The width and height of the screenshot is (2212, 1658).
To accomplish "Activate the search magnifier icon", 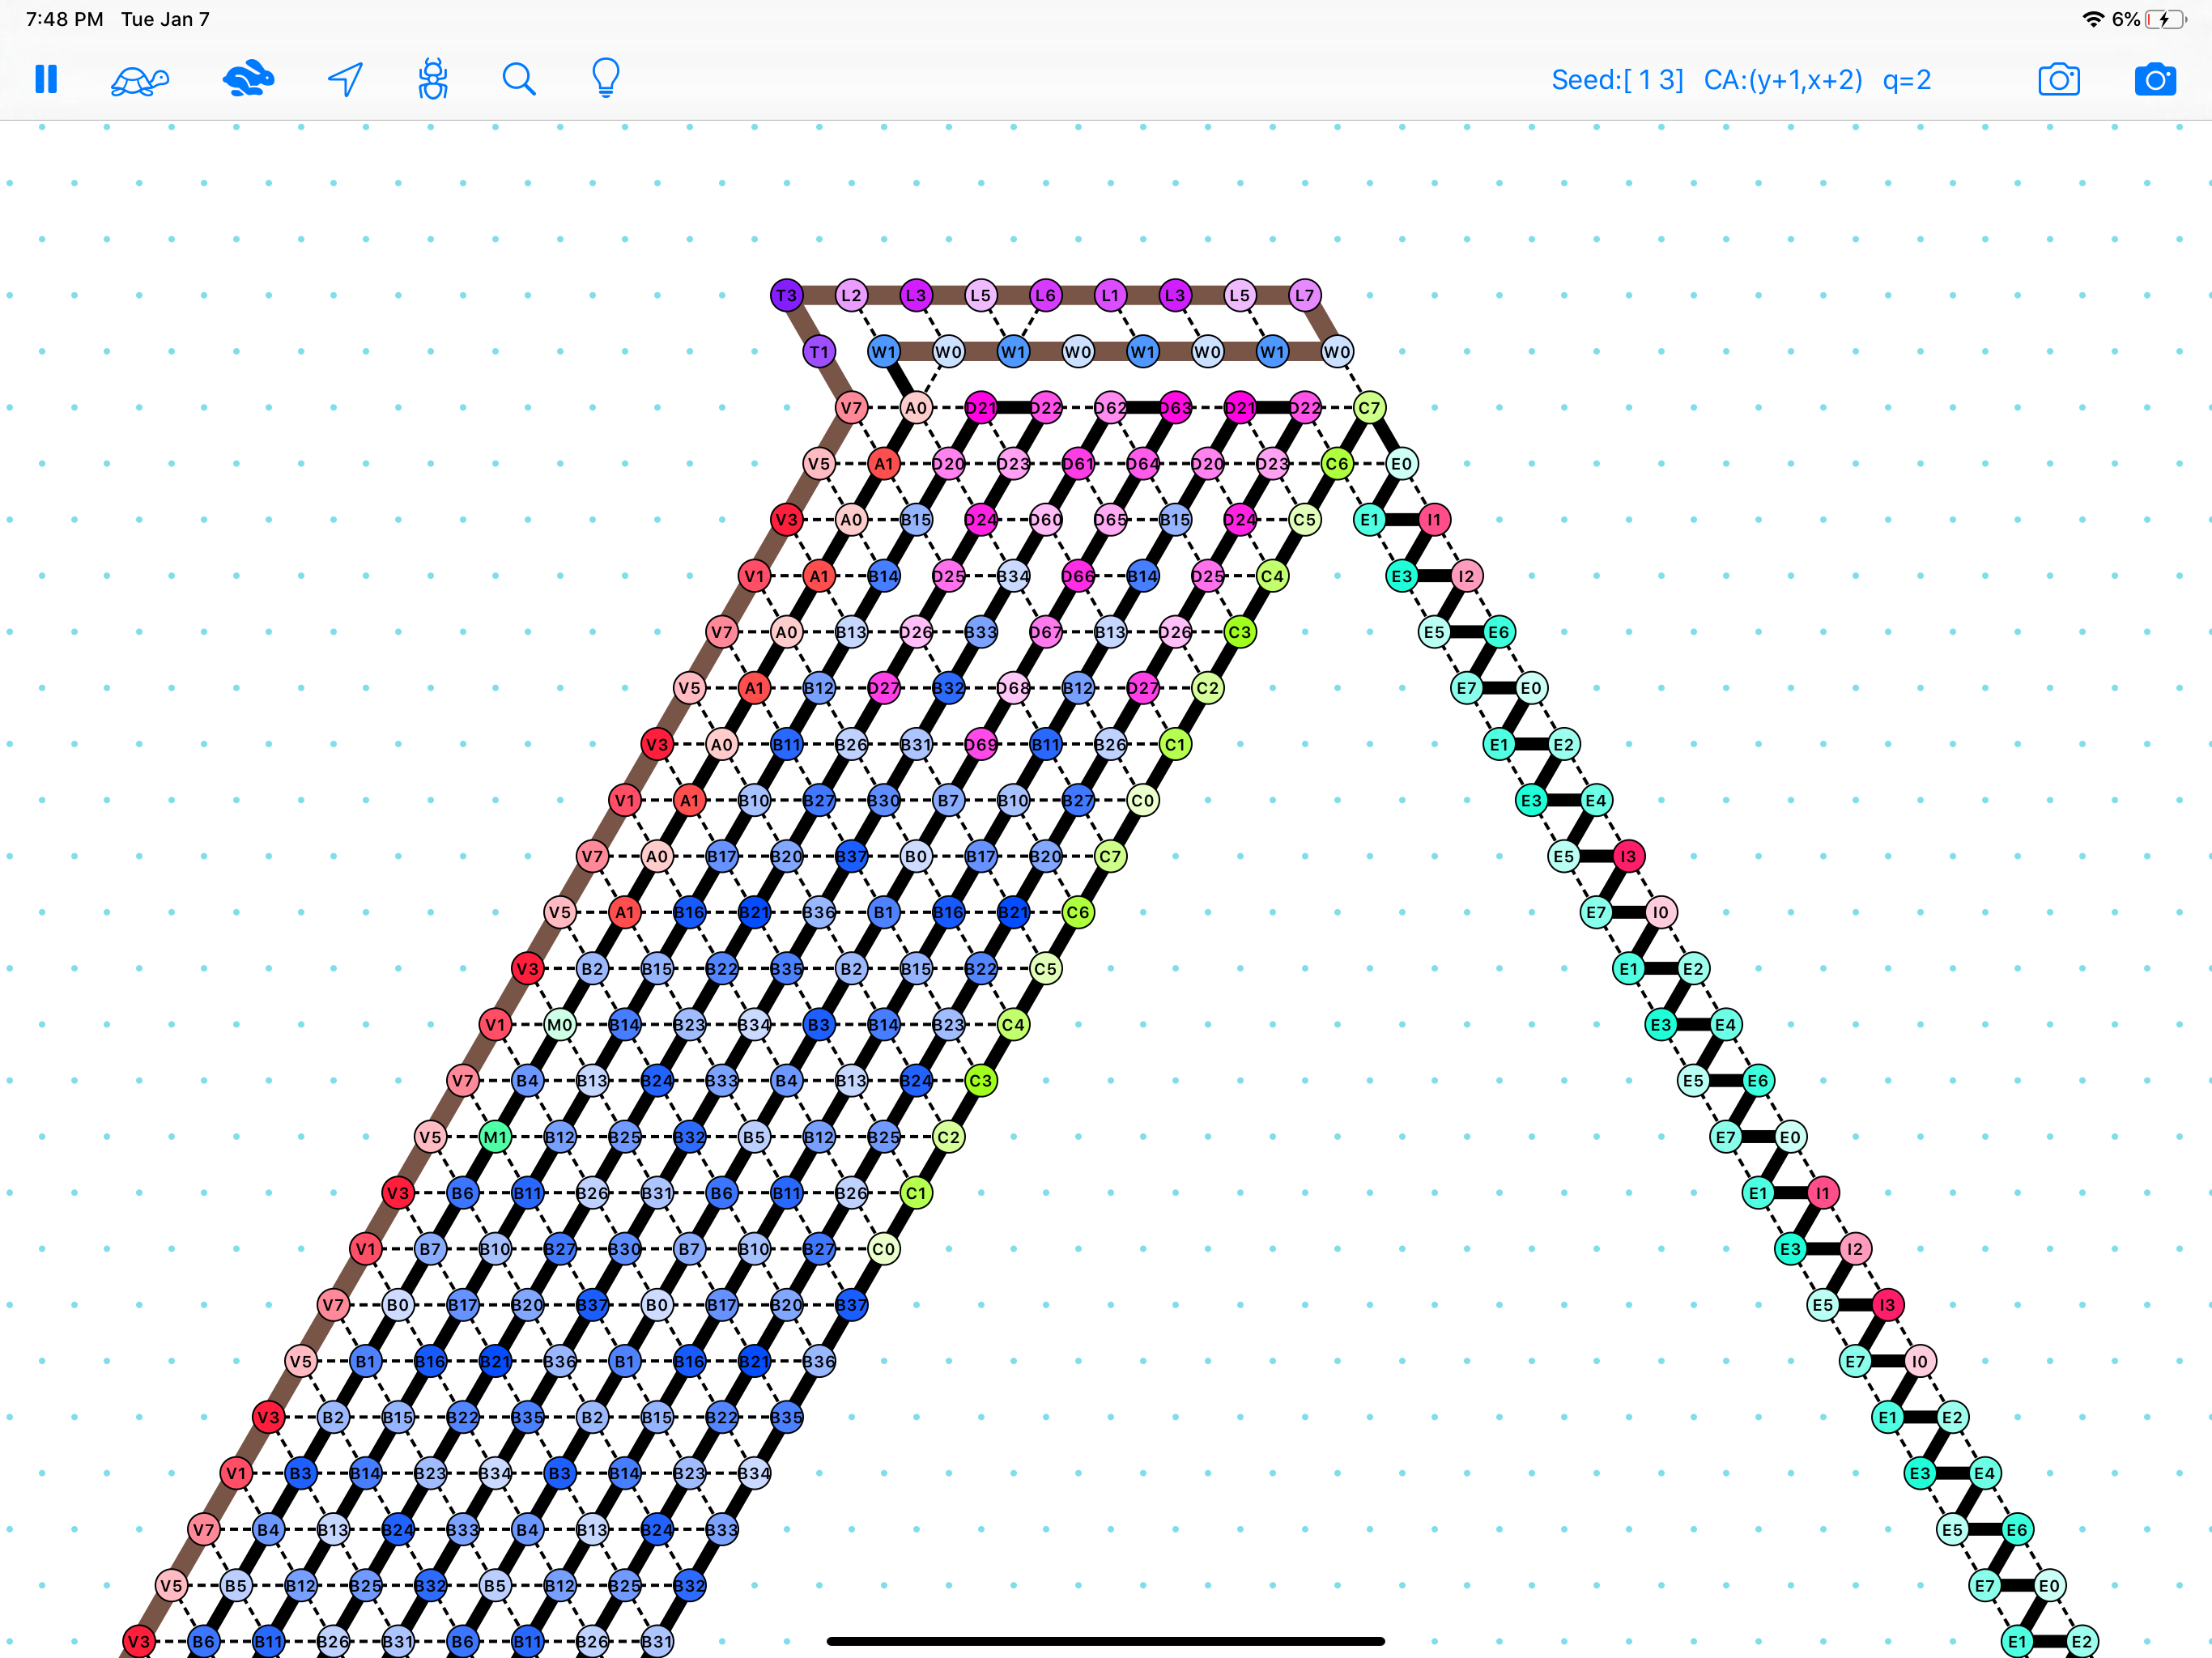I will (x=519, y=79).
